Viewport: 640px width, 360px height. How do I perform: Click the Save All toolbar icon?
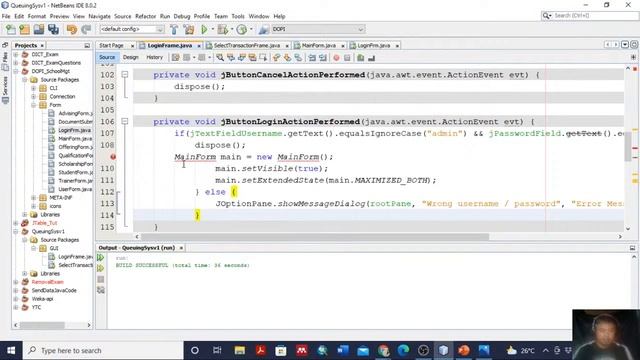coord(53,29)
